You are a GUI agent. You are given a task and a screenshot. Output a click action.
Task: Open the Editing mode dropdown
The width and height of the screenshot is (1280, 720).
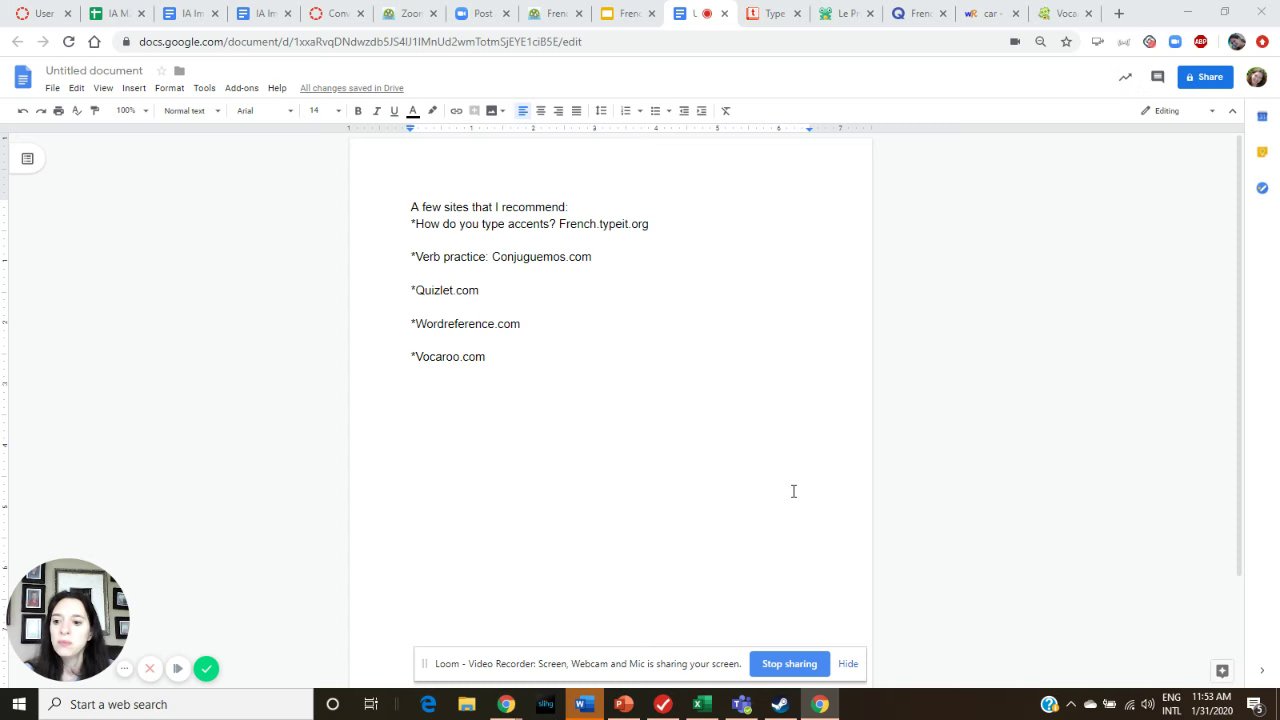click(x=1178, y=111)
